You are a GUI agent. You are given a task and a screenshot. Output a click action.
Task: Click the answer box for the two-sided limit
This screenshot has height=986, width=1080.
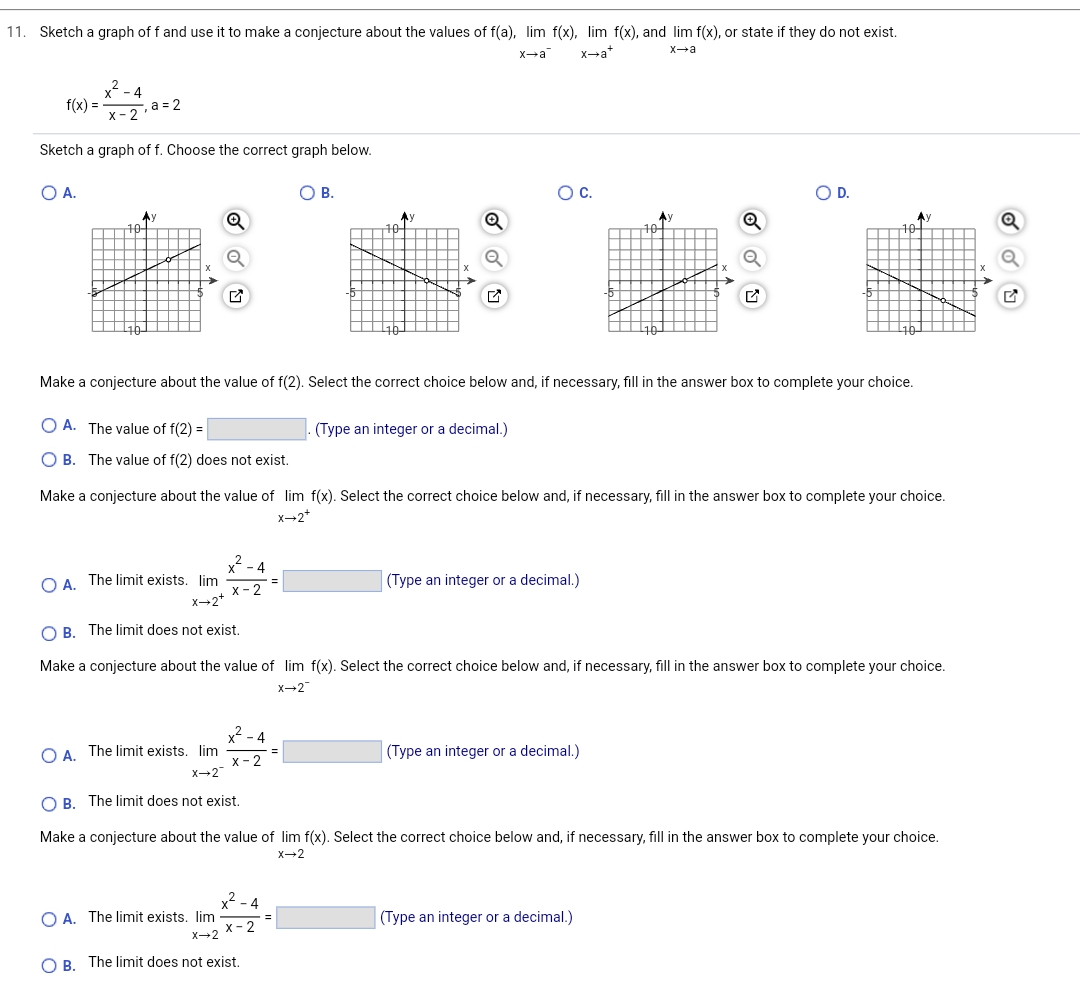coord(323,917)
